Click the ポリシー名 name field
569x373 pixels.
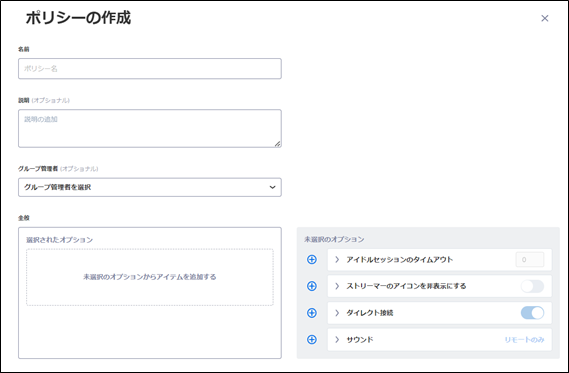pyautogui.click(x=150, y=69)
